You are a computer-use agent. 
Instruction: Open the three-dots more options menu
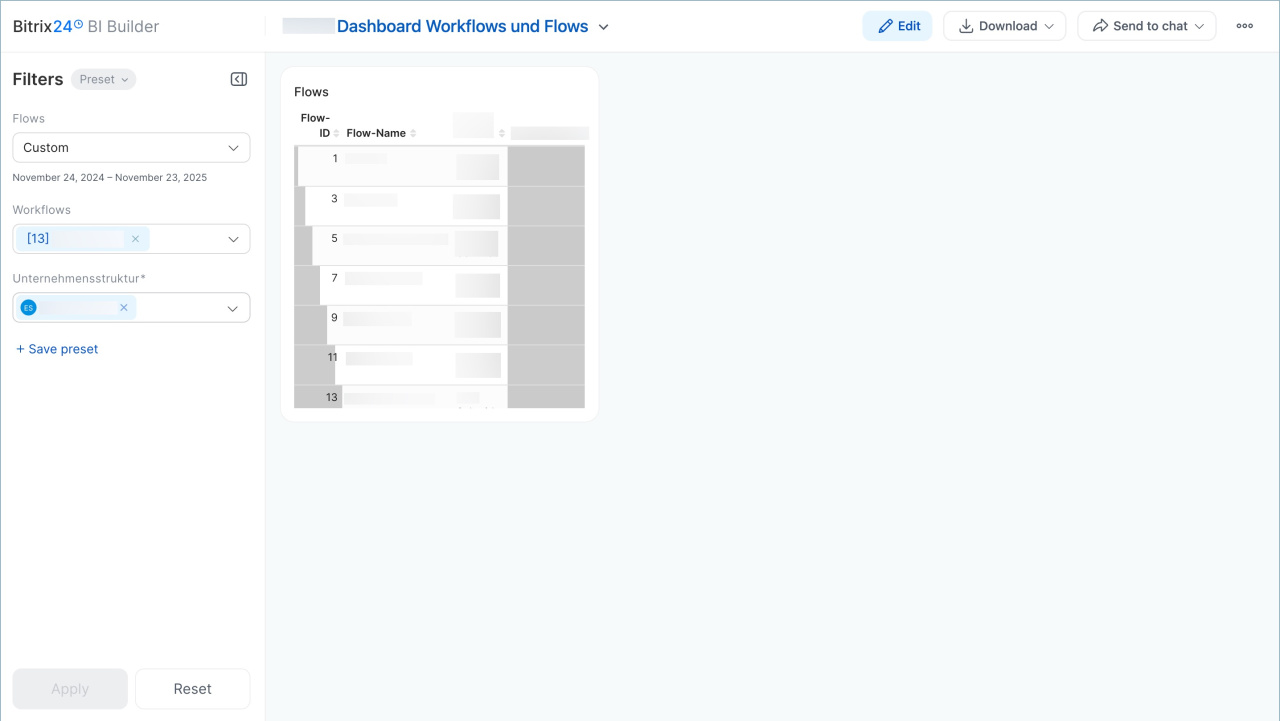(1244, 26)
